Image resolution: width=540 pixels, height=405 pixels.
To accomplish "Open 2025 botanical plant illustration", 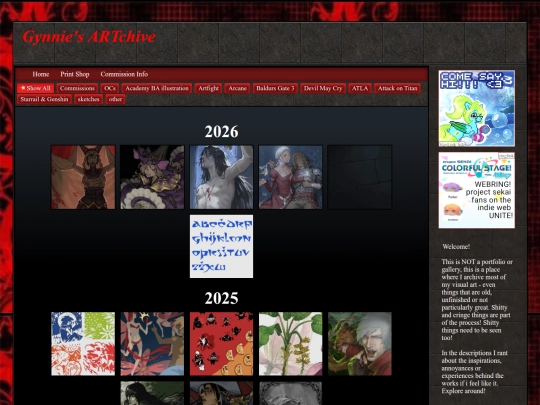I will coord(291,344).
